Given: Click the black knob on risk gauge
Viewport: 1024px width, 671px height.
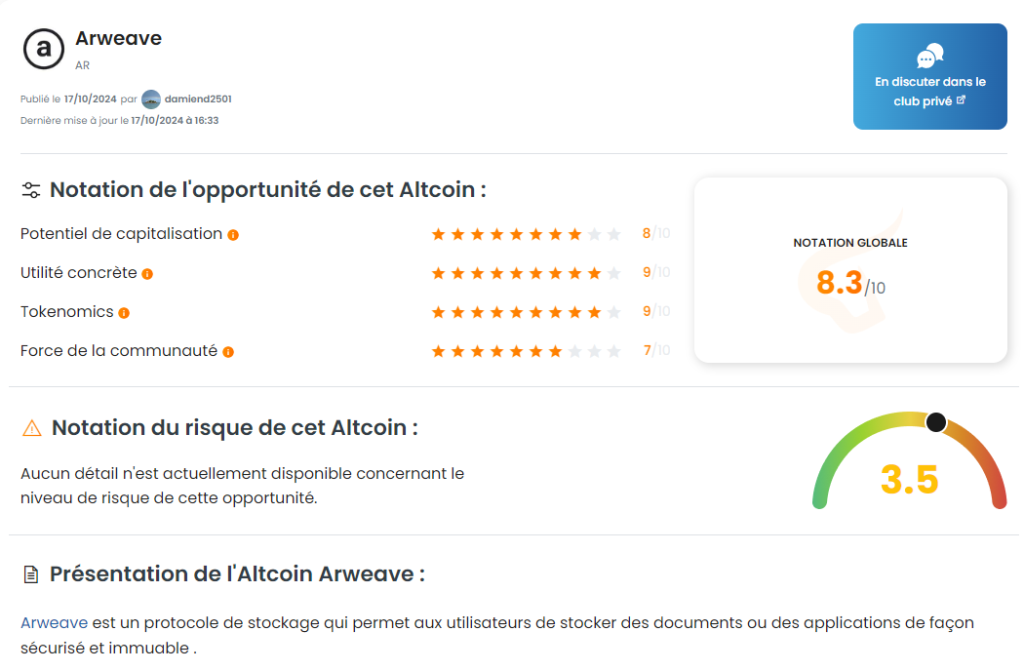Looking at the screenshot, I should [936, 422].
